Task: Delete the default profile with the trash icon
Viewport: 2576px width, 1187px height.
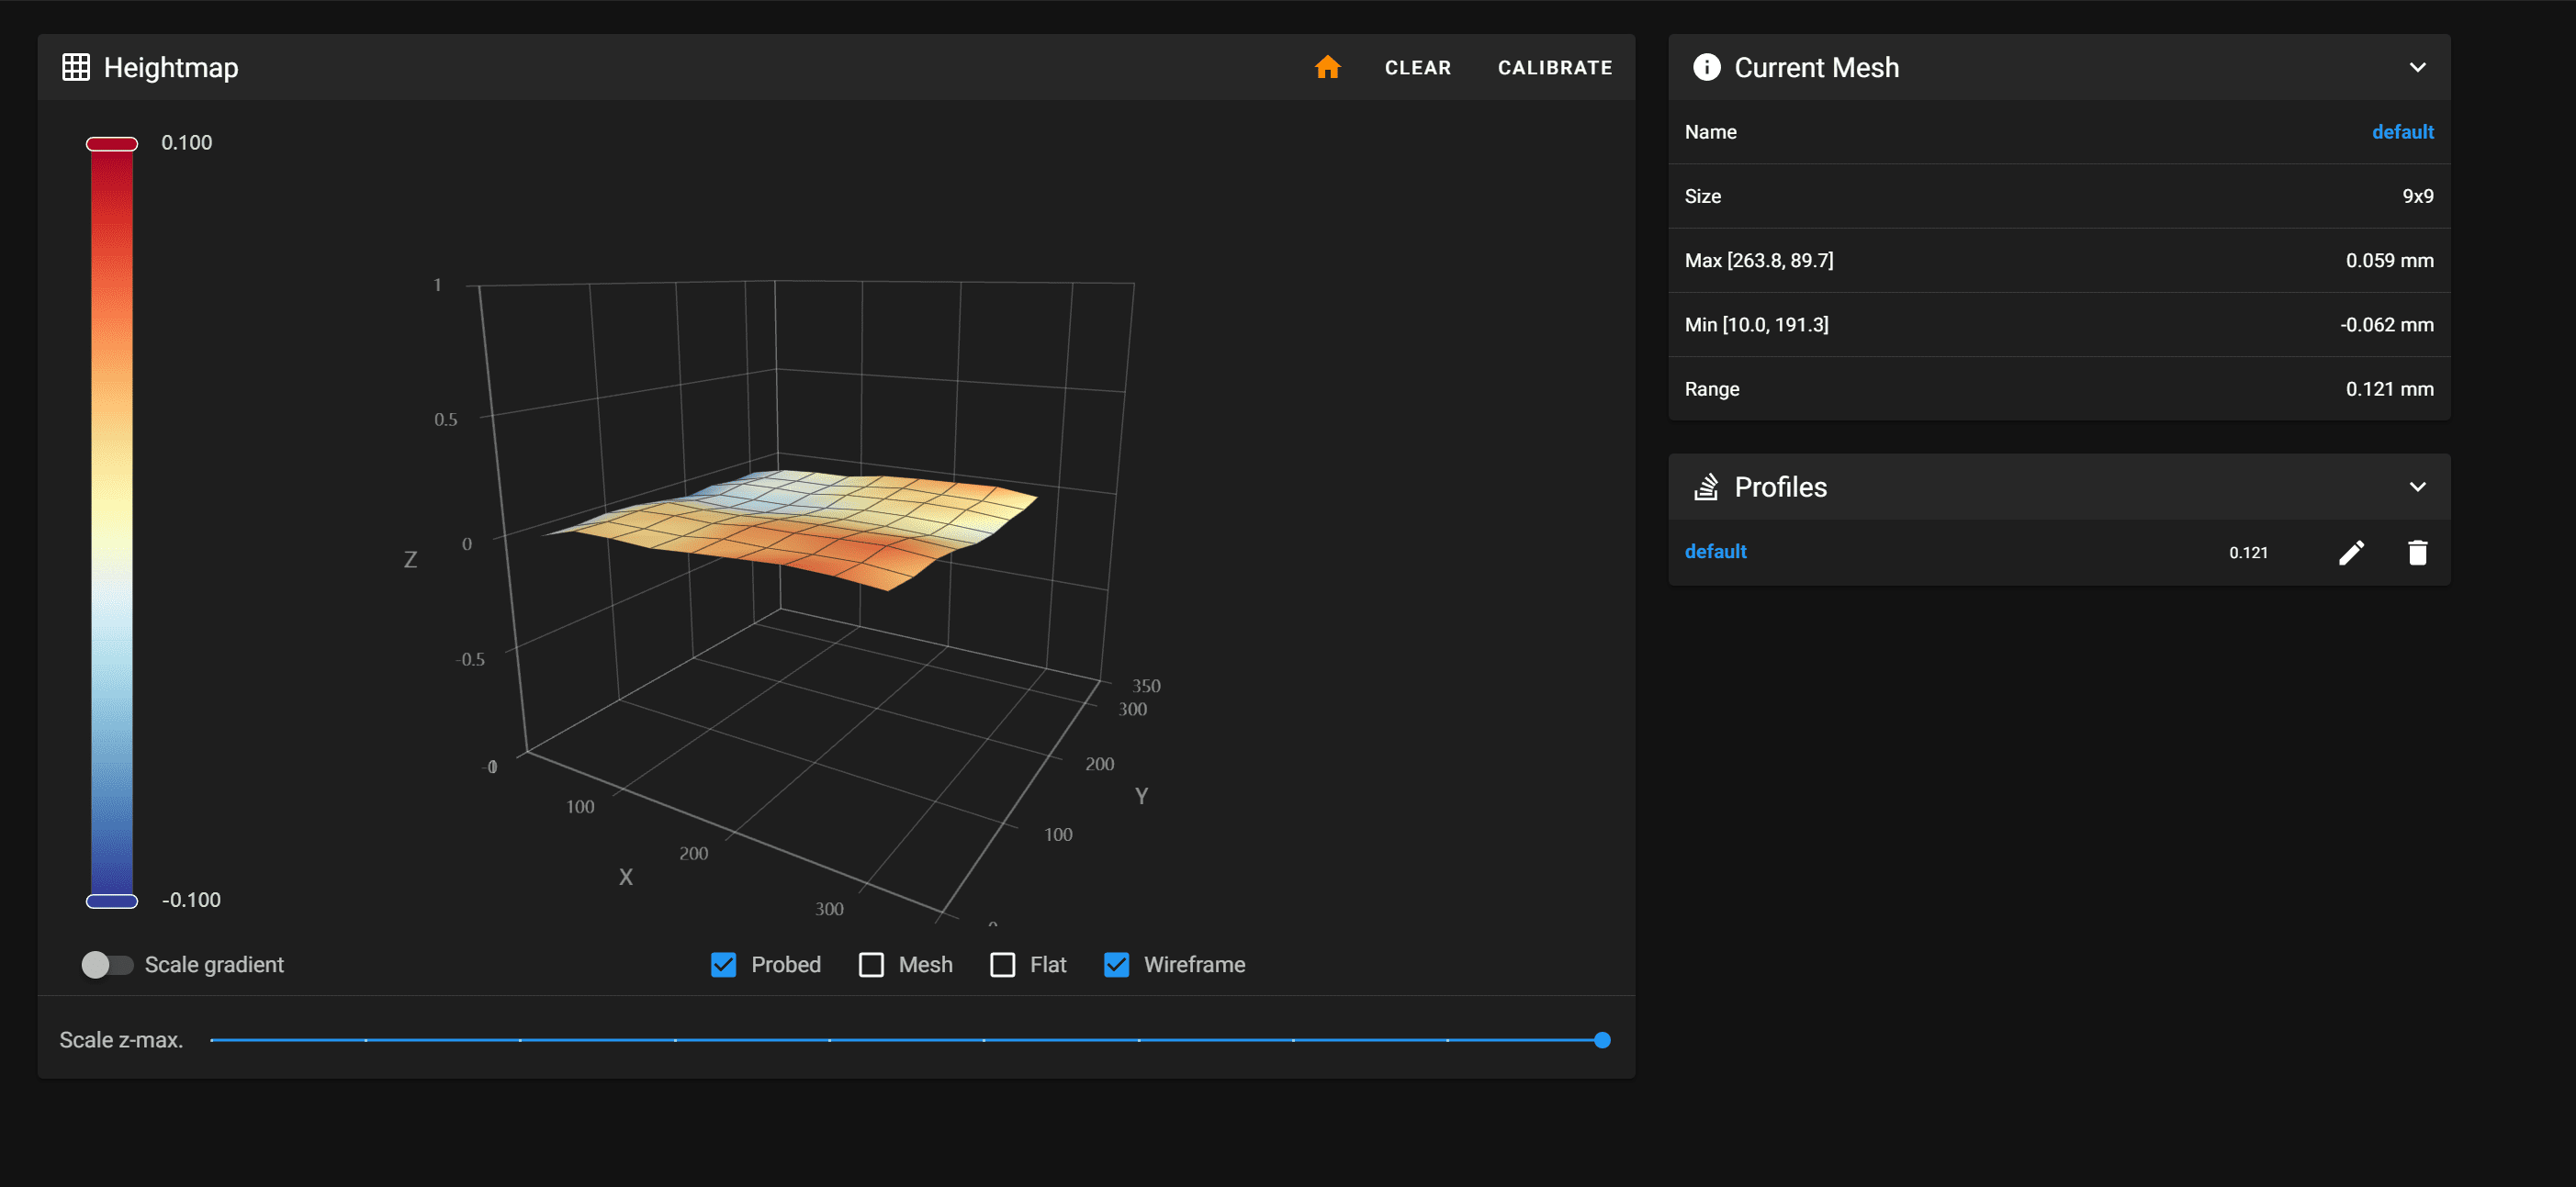Action: point(2417,553)
